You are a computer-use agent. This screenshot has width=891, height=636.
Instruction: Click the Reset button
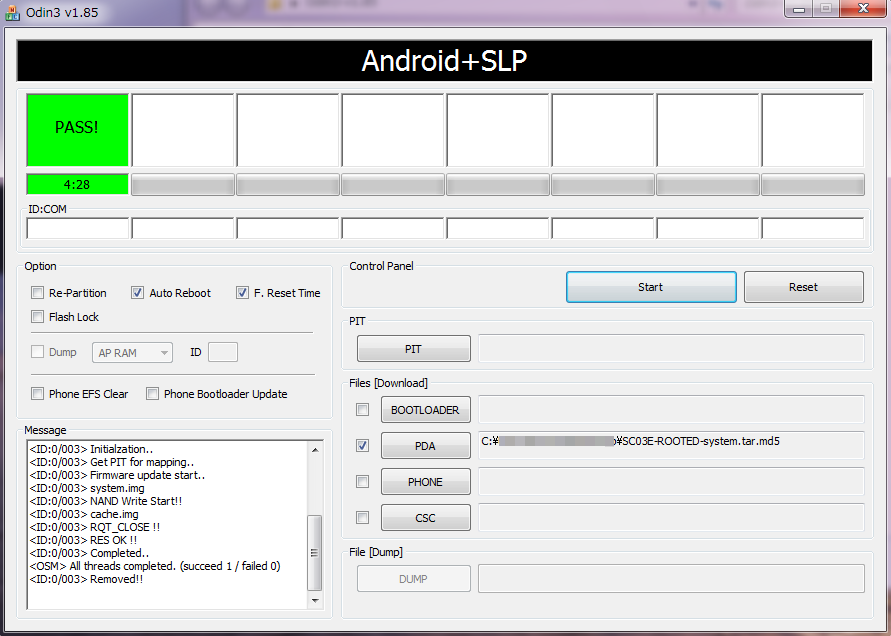coord(803,287)
